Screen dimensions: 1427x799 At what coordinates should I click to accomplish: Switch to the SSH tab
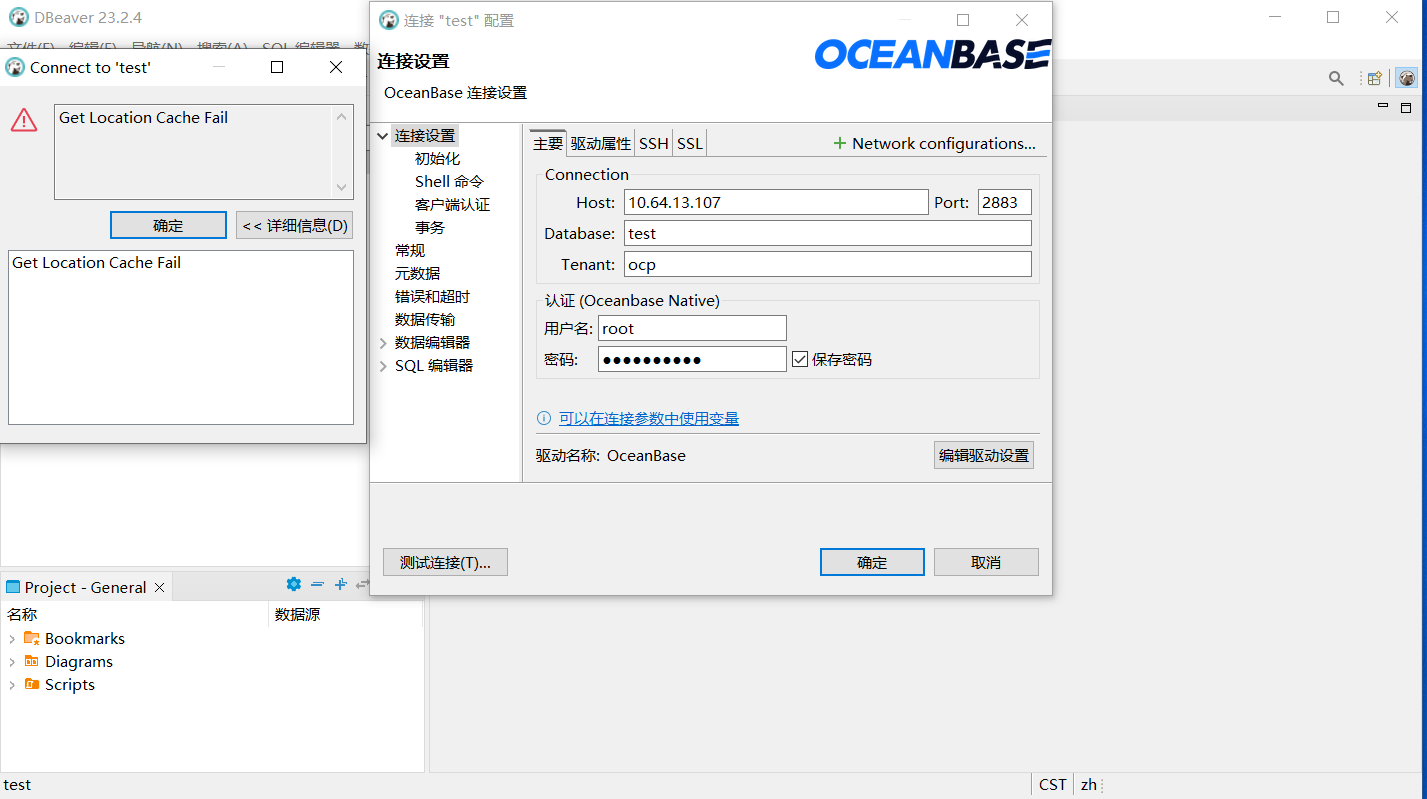click(654, 143)
